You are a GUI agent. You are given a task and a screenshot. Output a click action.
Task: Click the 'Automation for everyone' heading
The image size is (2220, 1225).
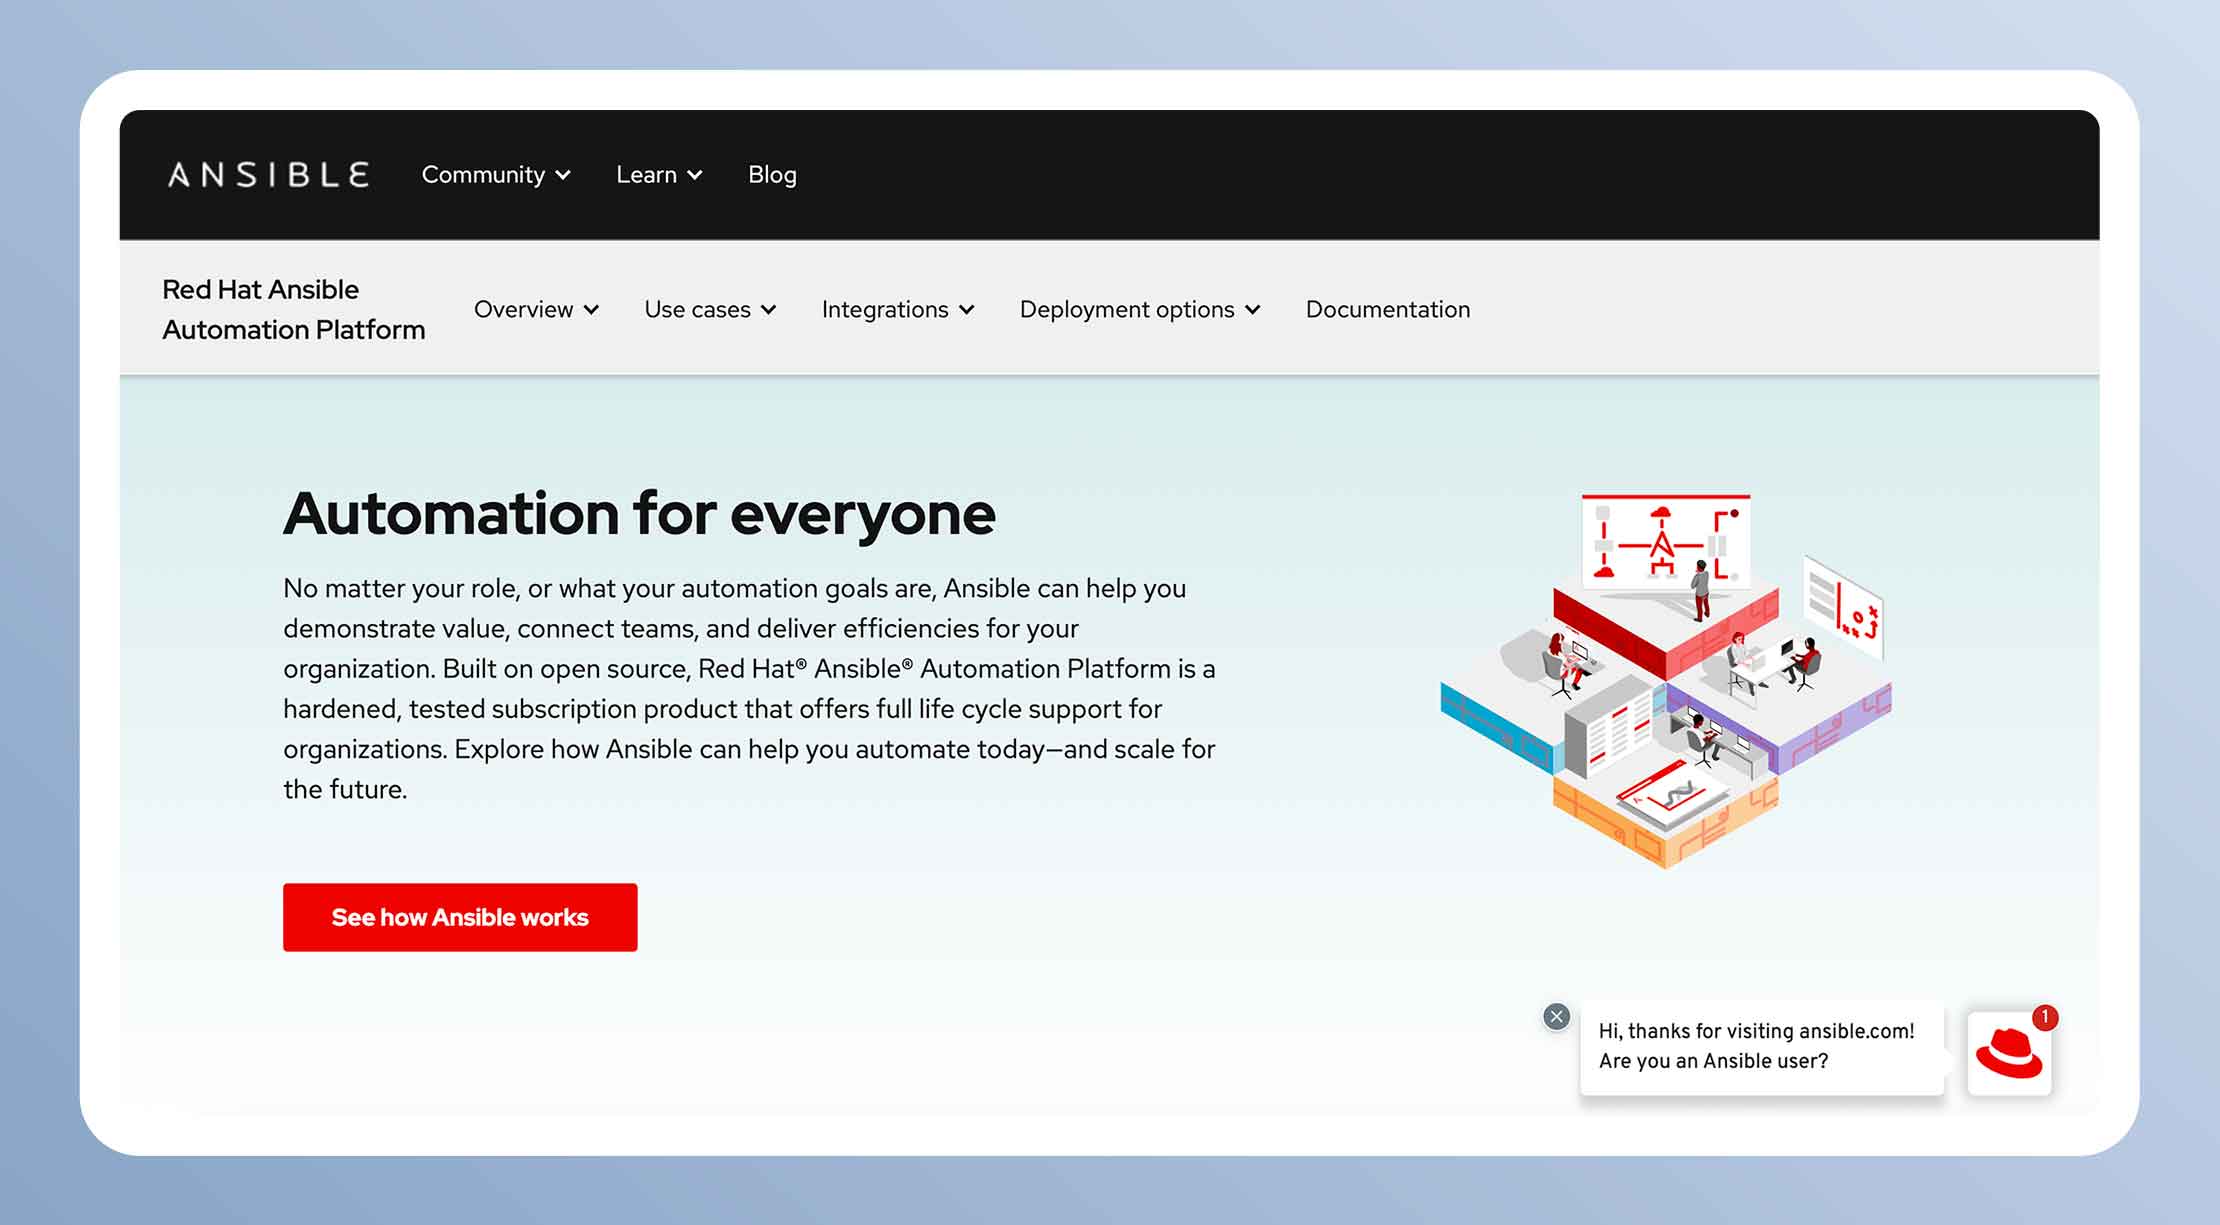[639, 514]
